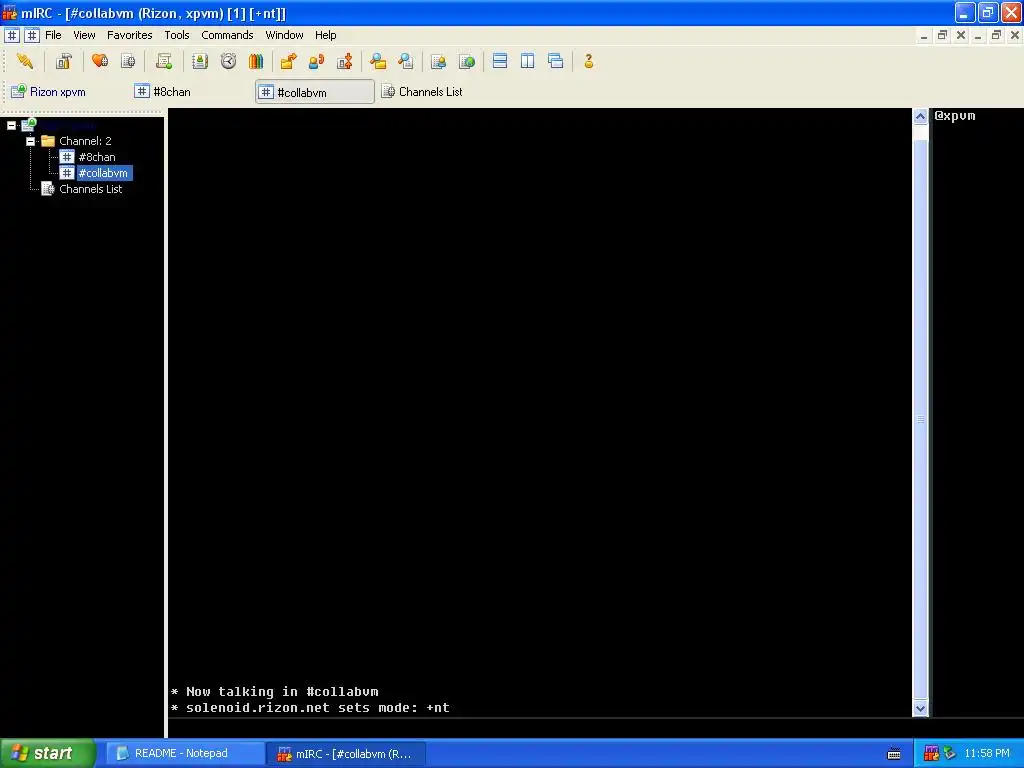Screen dimensions: 1024x768
Task: Click mIRC icon in system tray
Action: [931, 754]
